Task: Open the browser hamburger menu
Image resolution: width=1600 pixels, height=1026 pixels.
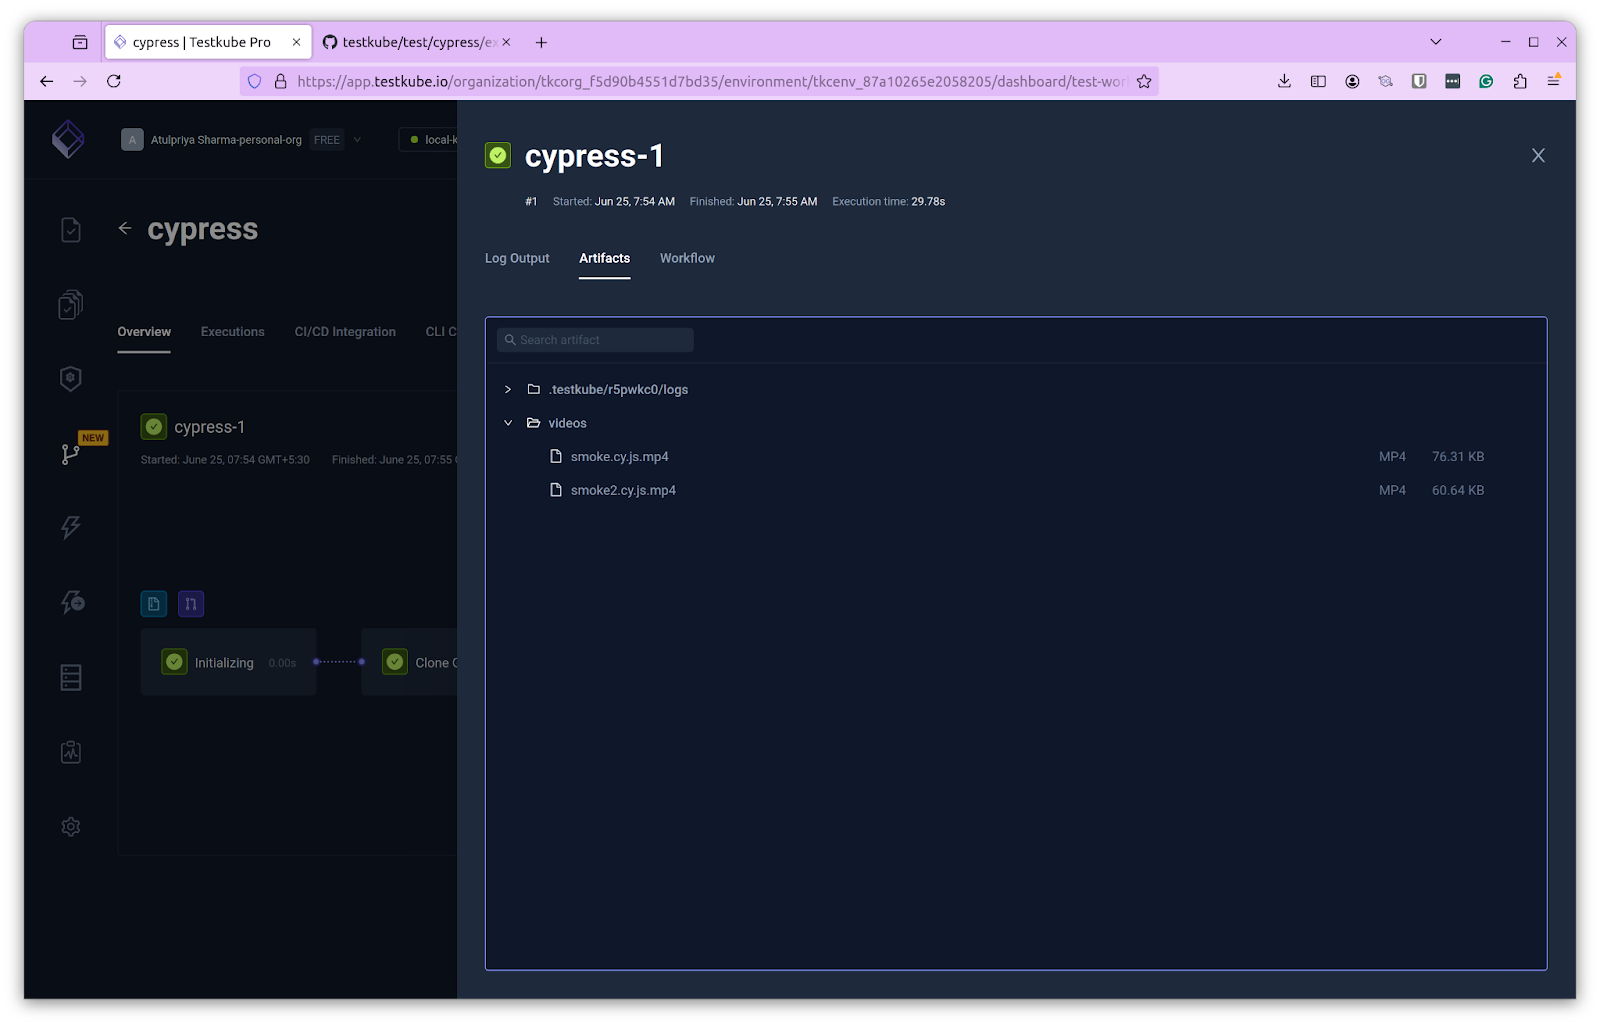Action: tap(1554, 81)
